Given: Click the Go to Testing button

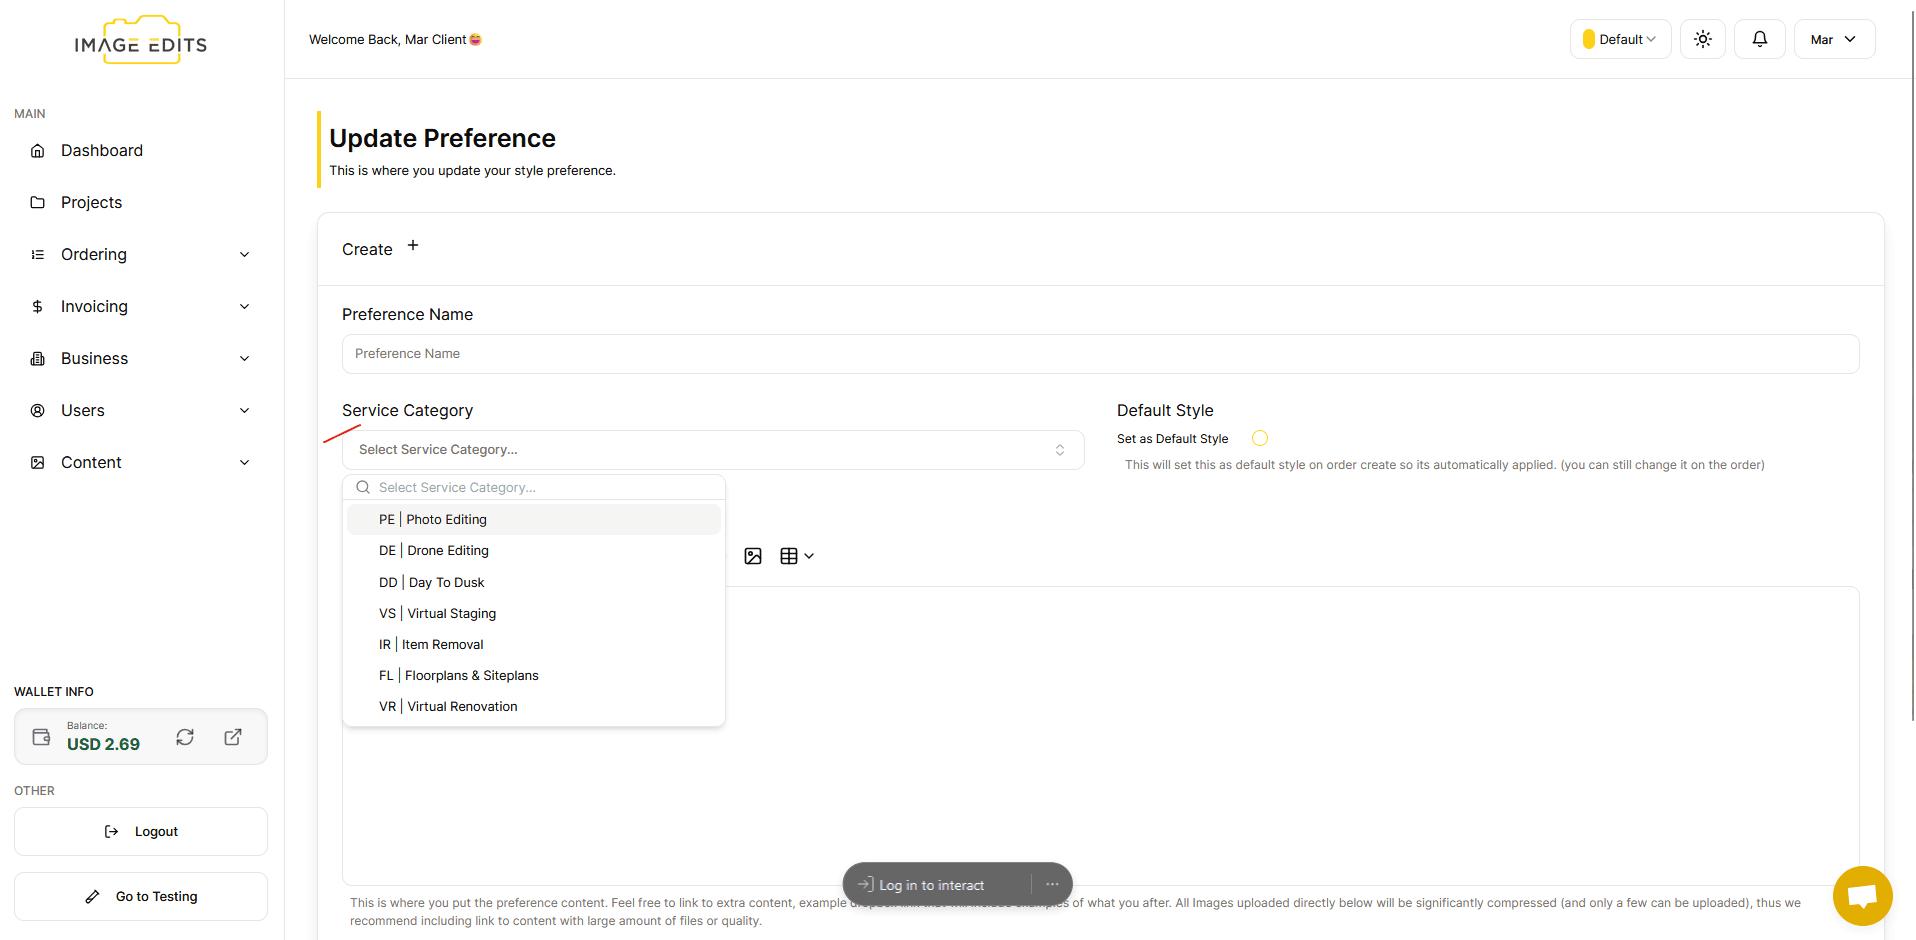Looking at the screenshot, I should coord(141,896).
